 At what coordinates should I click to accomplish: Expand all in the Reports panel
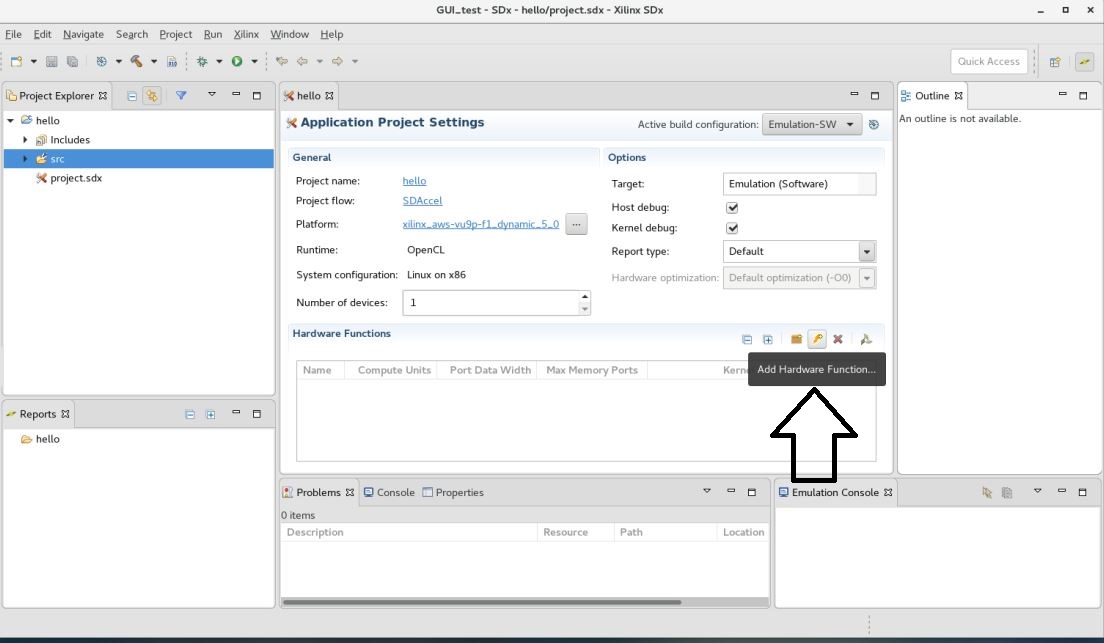click(211, 414)
